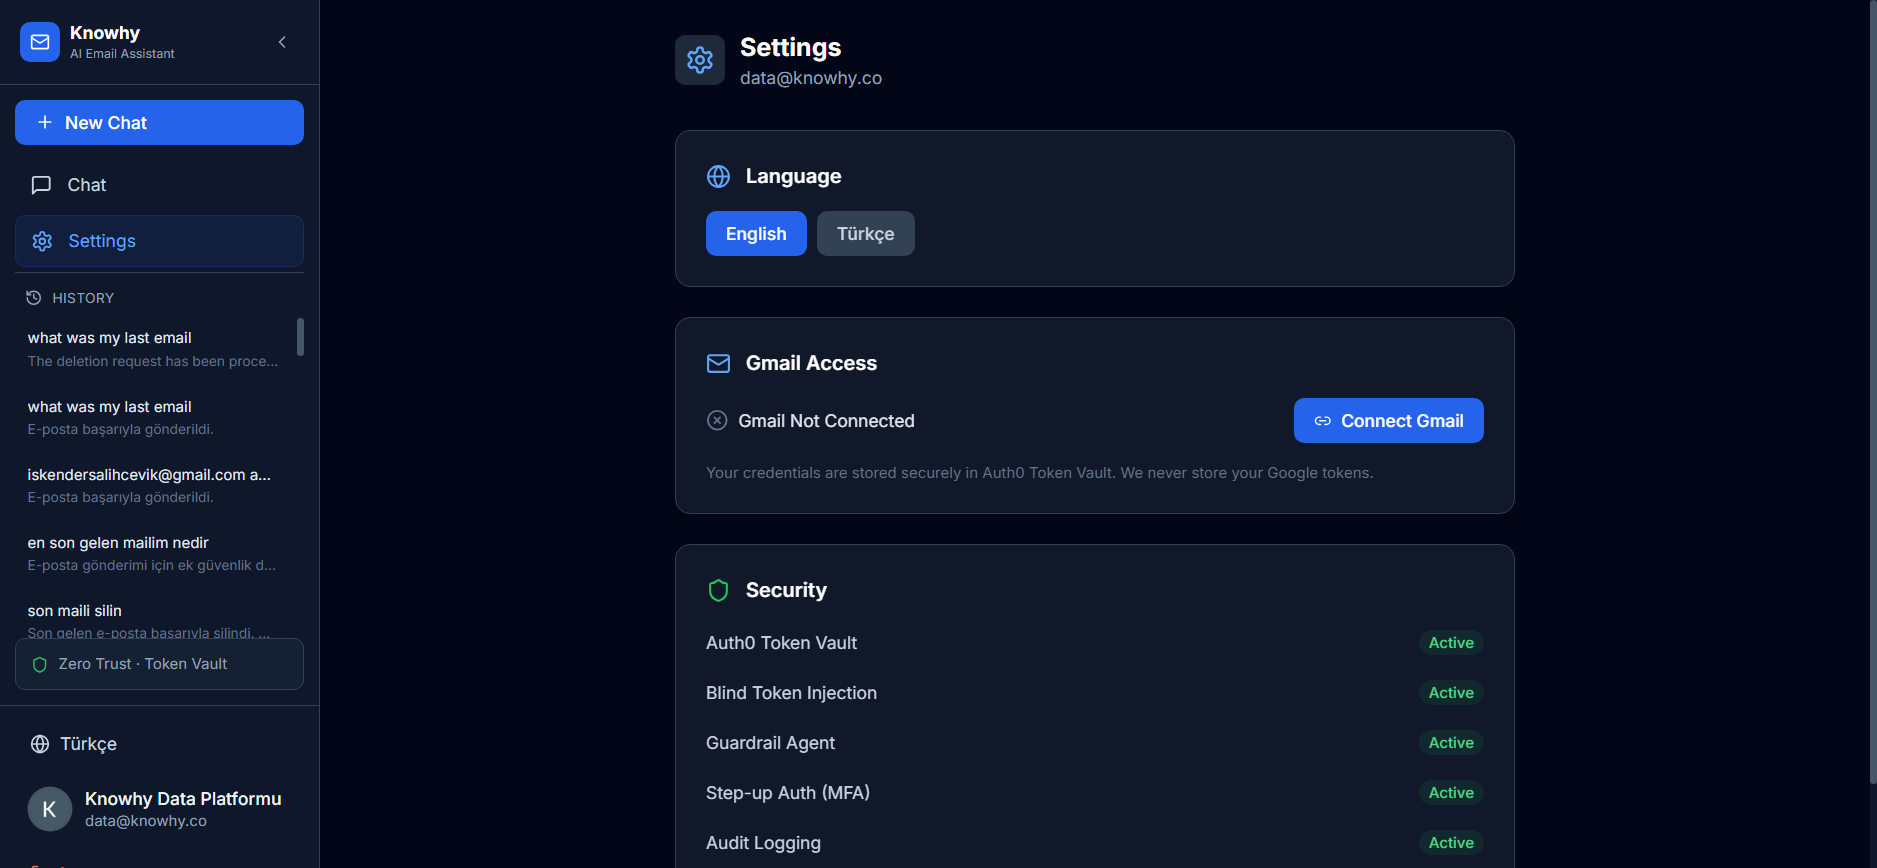The height and width of the screenshot is (868, 1877).
Task: Click the history list scrollbar
Action: 300,337
